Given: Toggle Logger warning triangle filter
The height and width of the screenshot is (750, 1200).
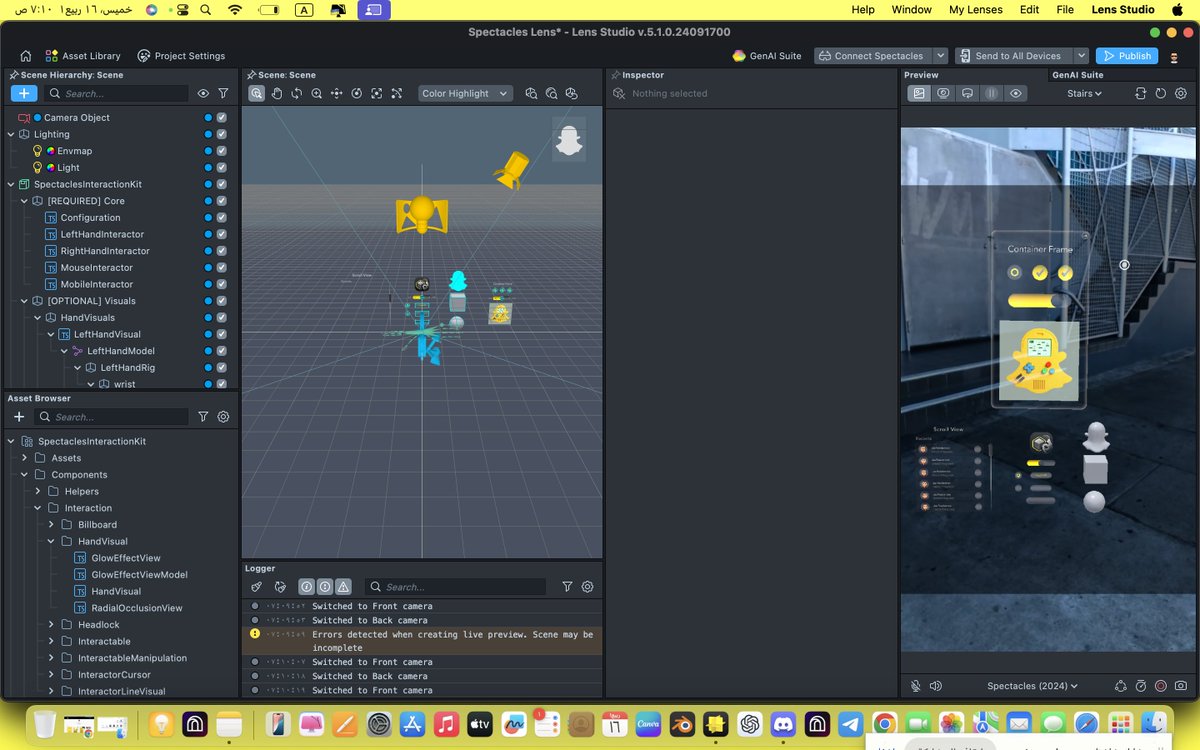Looking at the screenshot, I should [x=343, y=587].
